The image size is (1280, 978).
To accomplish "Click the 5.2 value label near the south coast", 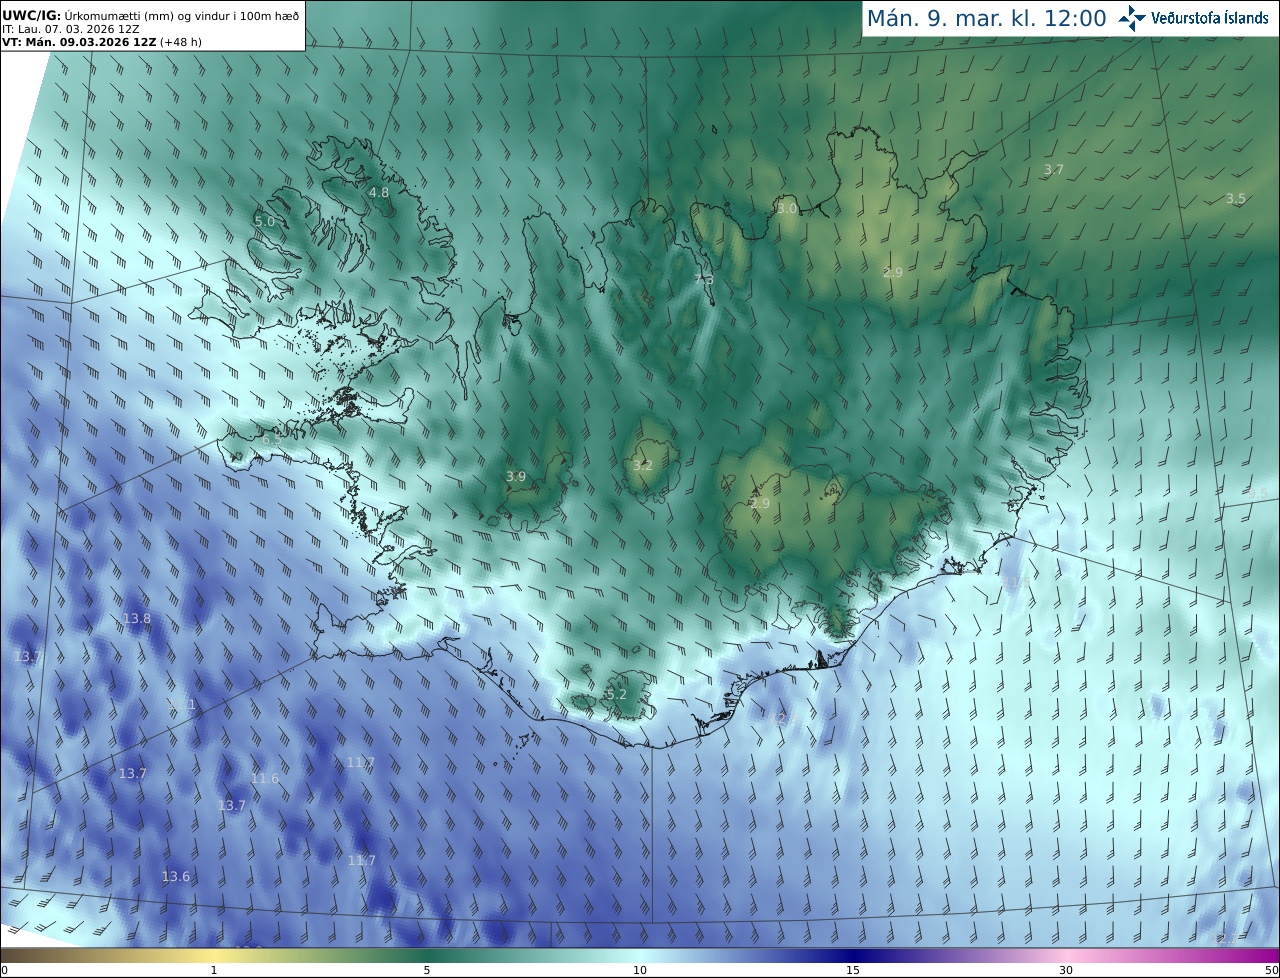I will [617, 694].
